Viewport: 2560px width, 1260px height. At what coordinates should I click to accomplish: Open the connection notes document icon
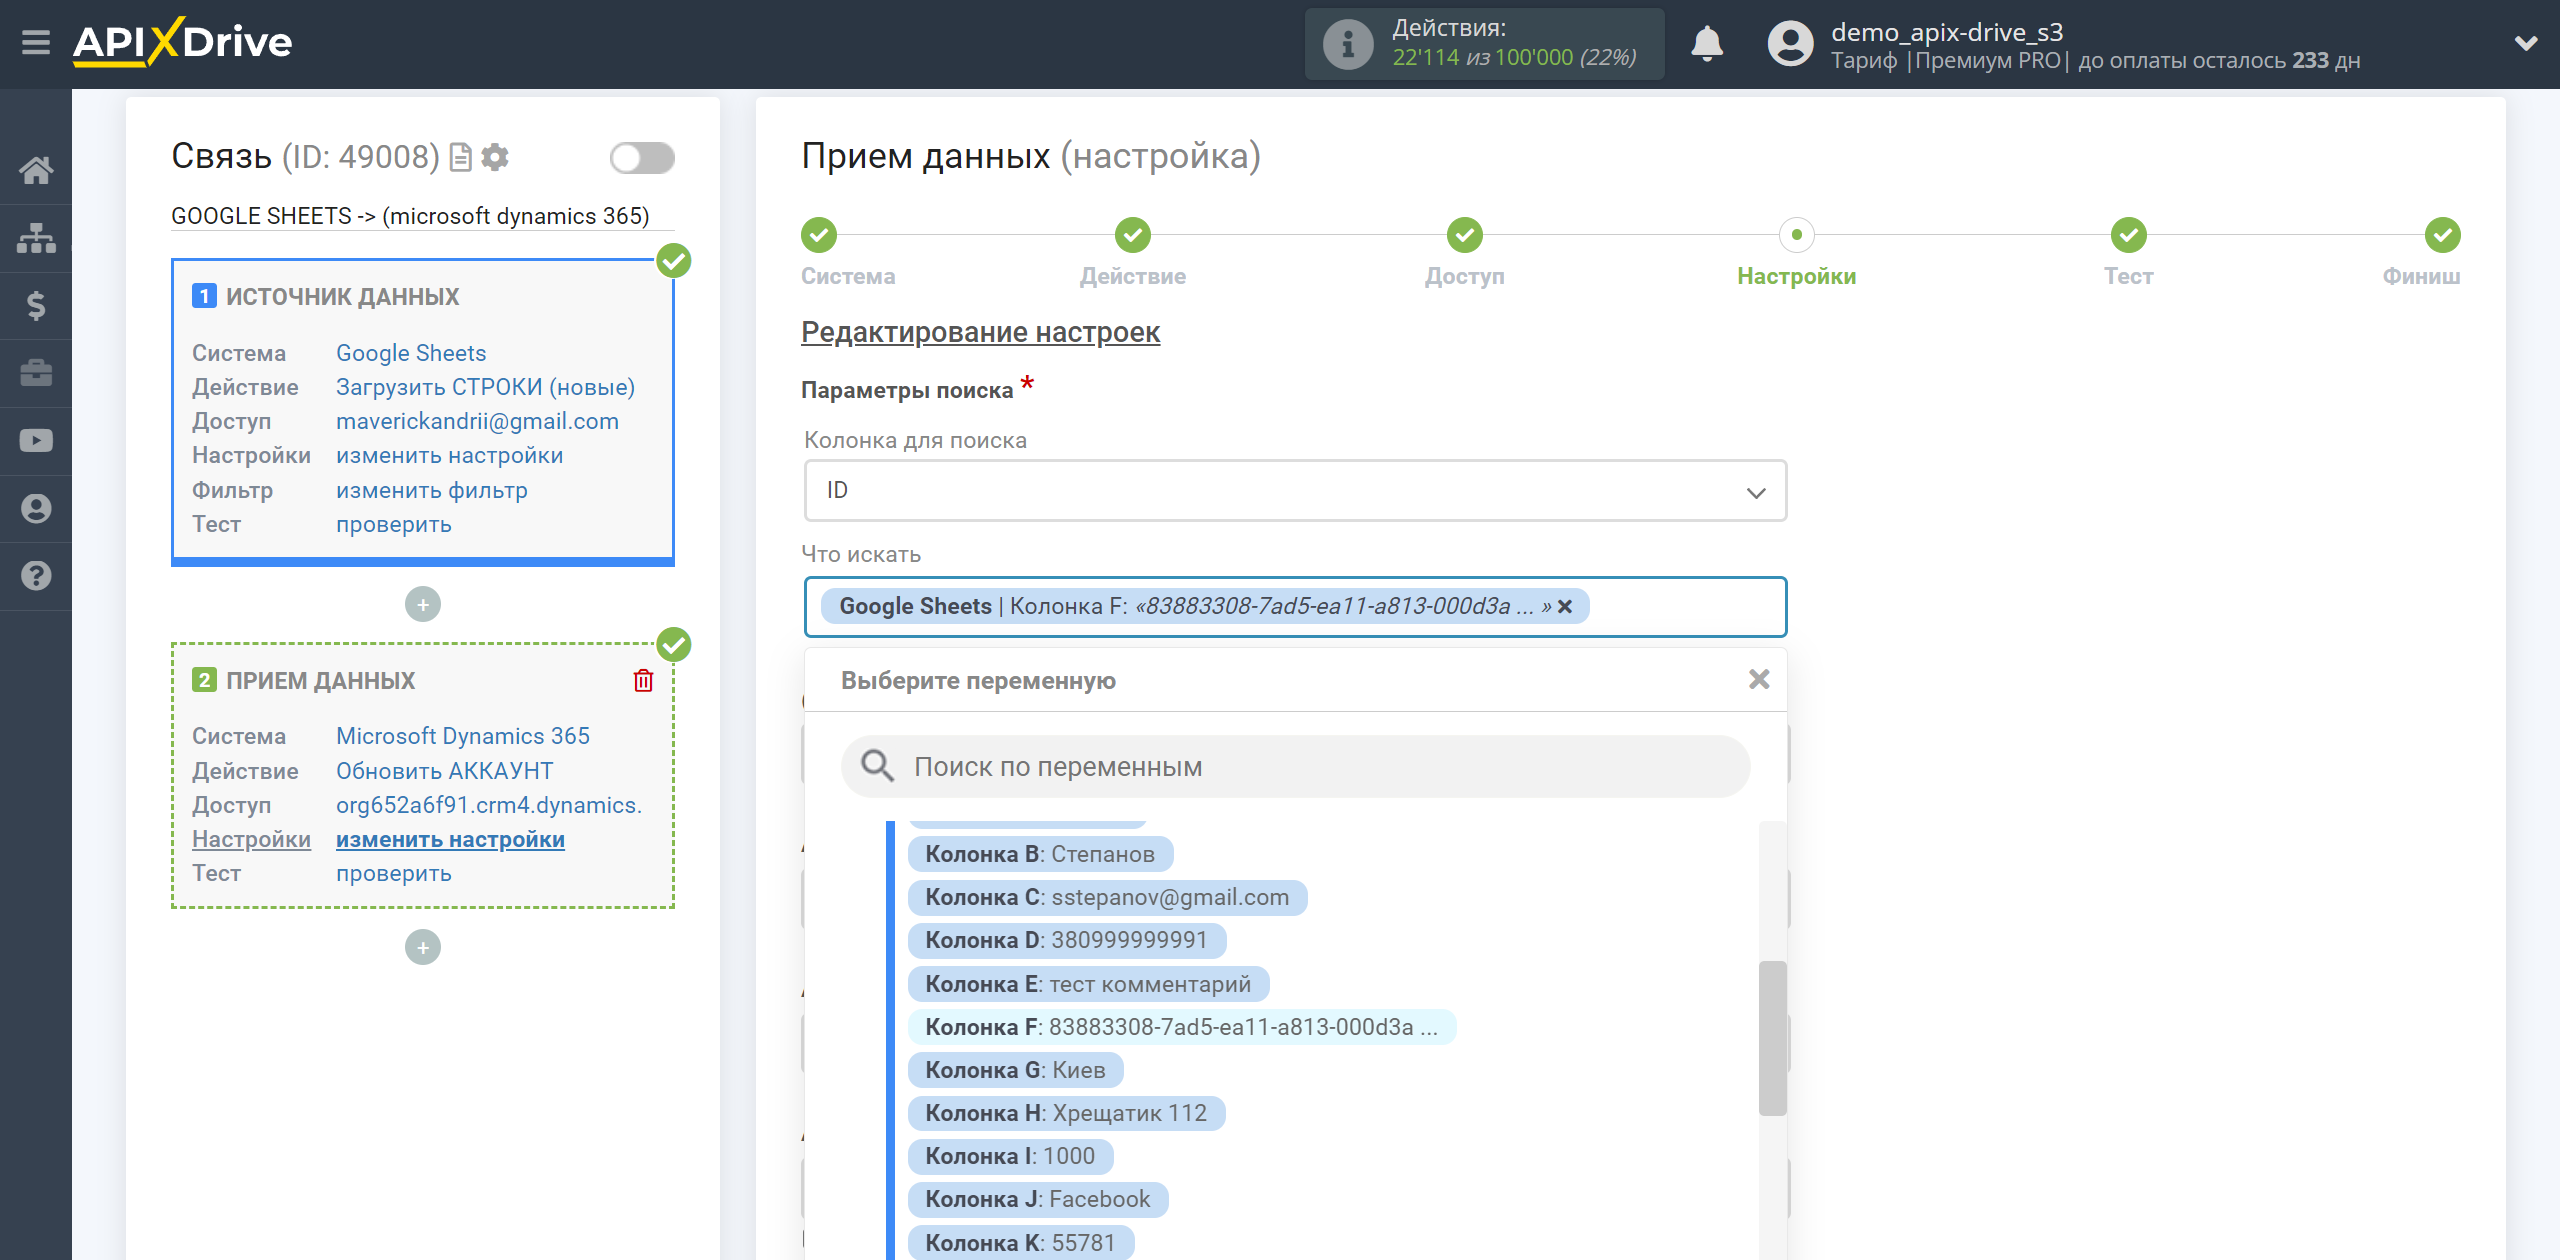click(x=460, y=157)
